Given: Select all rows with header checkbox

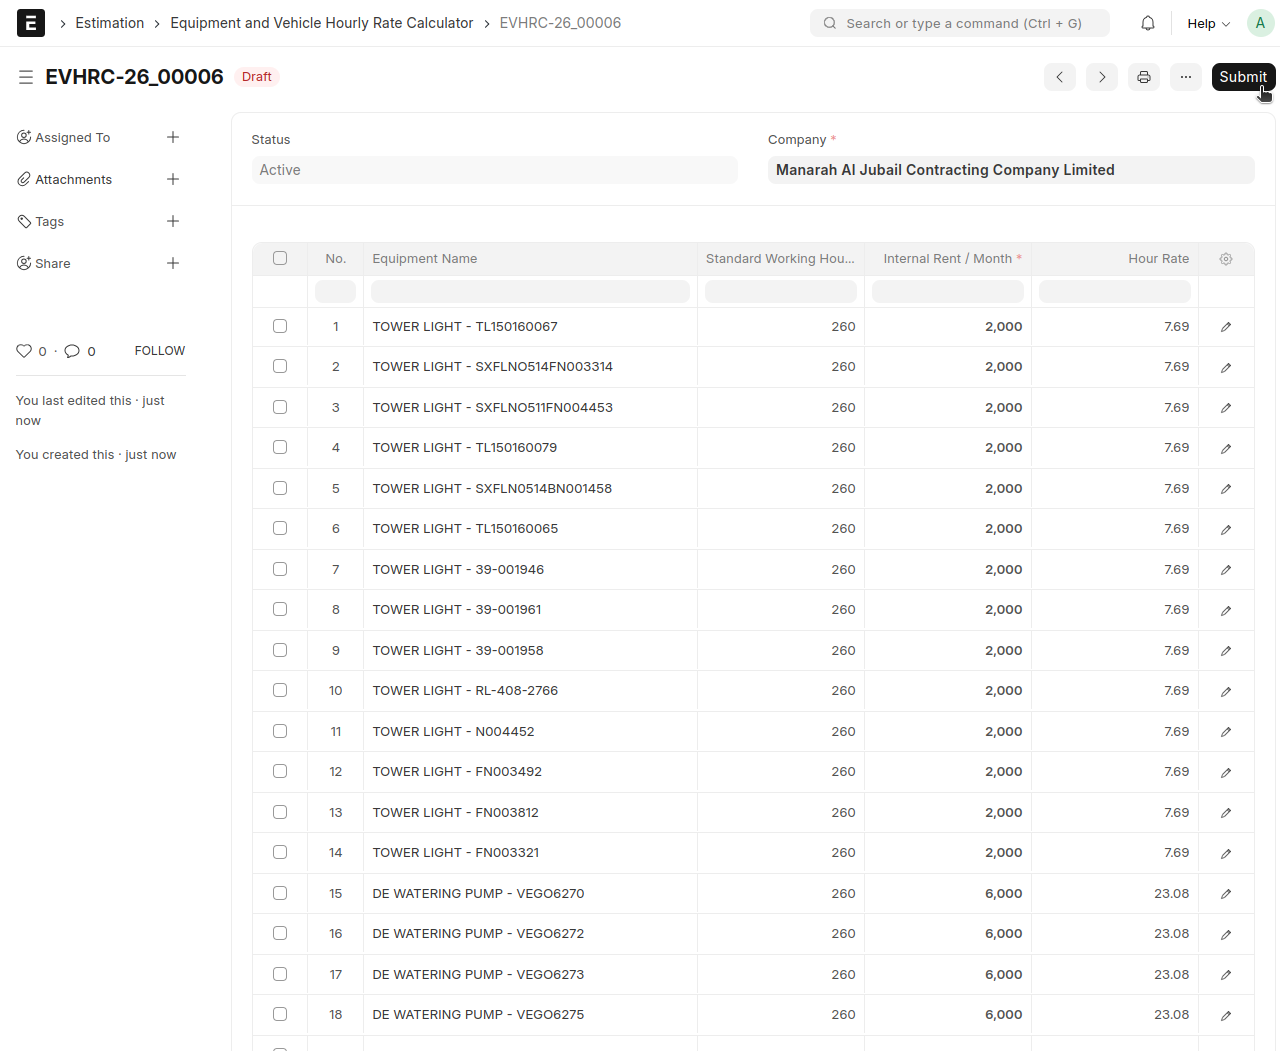Looking at the screenshot, I should [x=280, y=258].
